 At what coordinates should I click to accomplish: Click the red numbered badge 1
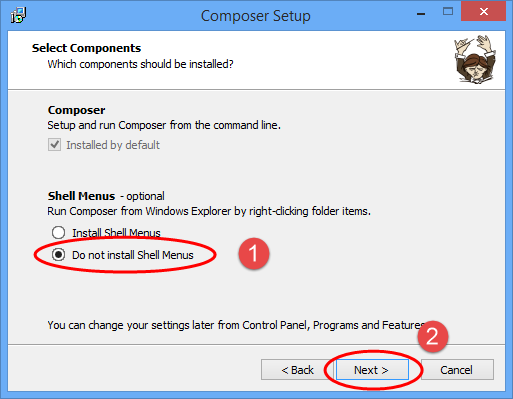[254, 254]
